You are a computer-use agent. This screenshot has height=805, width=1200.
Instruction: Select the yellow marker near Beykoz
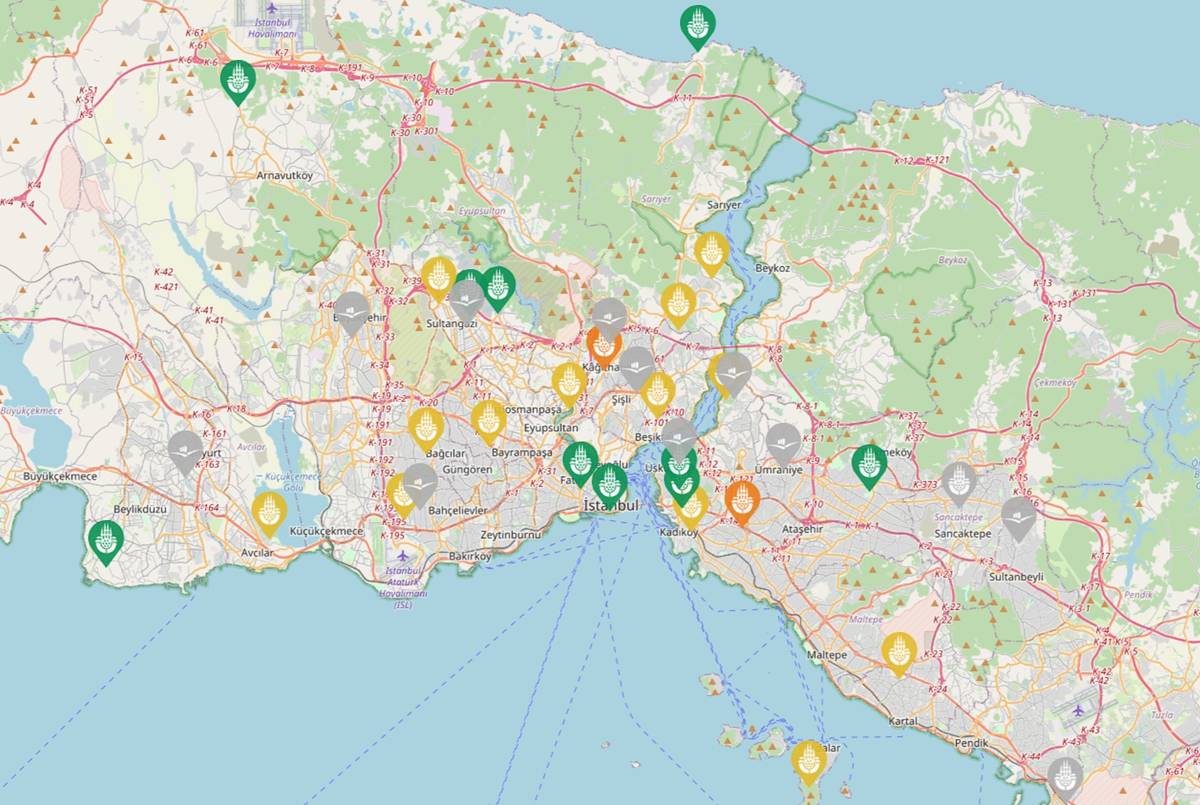(x=712, y=253)
